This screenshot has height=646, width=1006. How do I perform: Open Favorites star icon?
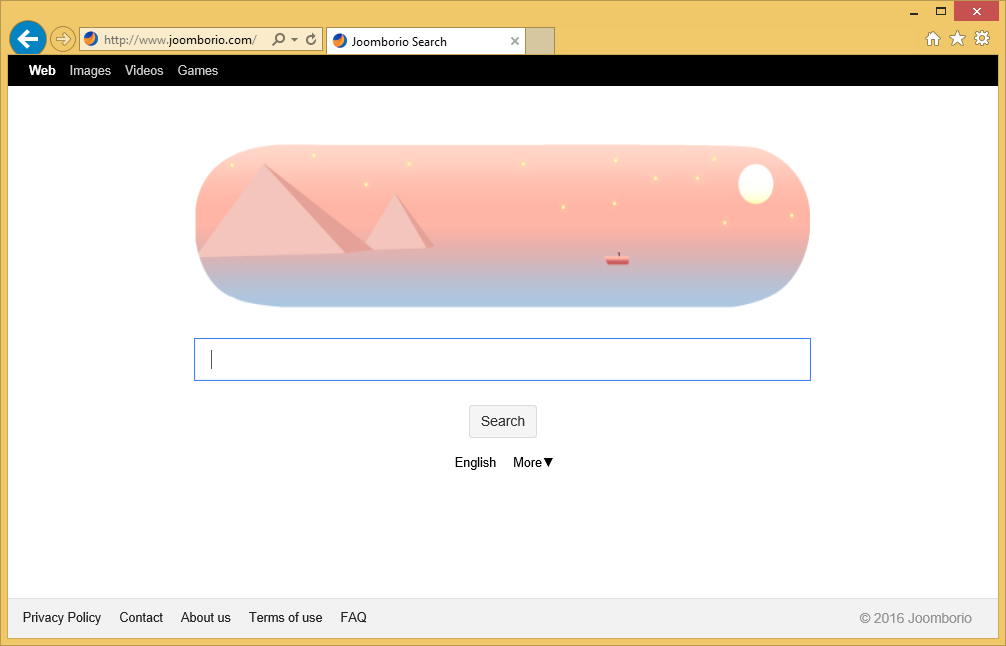point(957,39)
